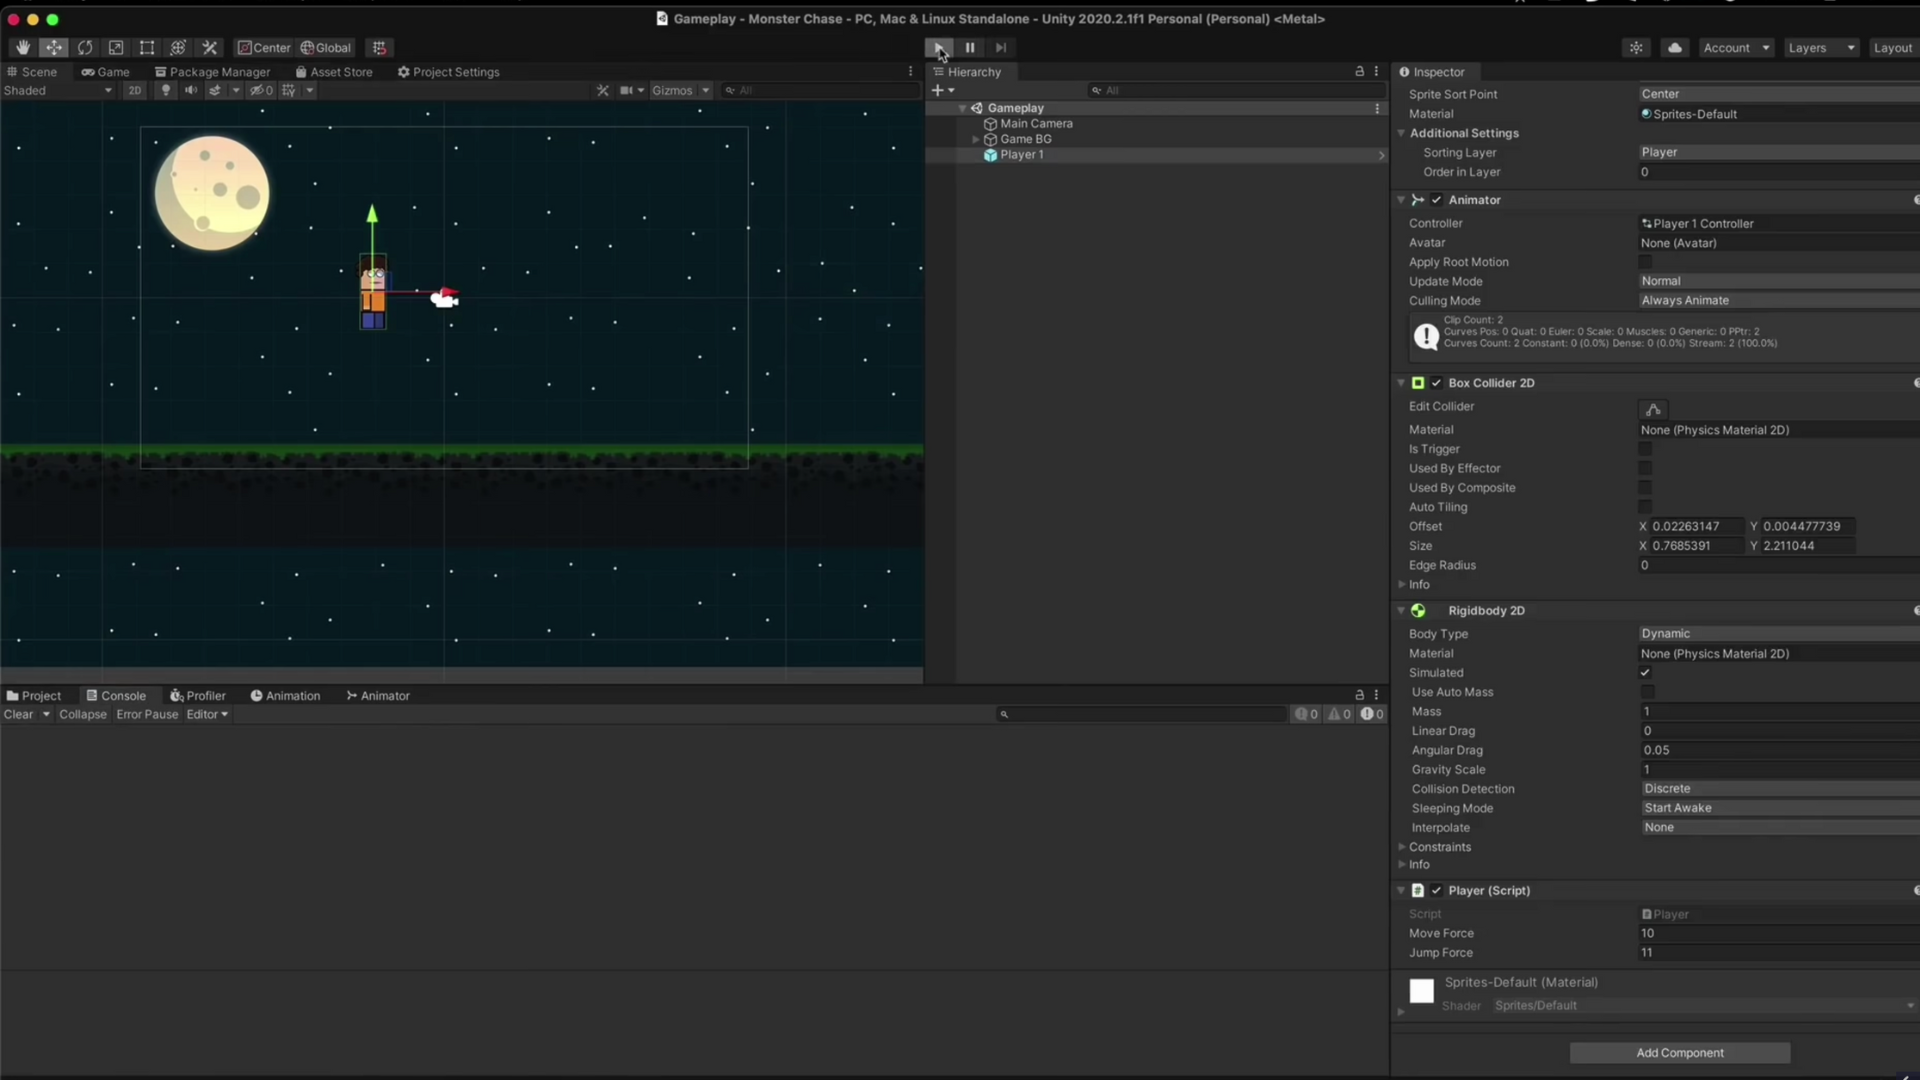Switch to the Profiler tab
The image size is (1920, 1080).
198,696
